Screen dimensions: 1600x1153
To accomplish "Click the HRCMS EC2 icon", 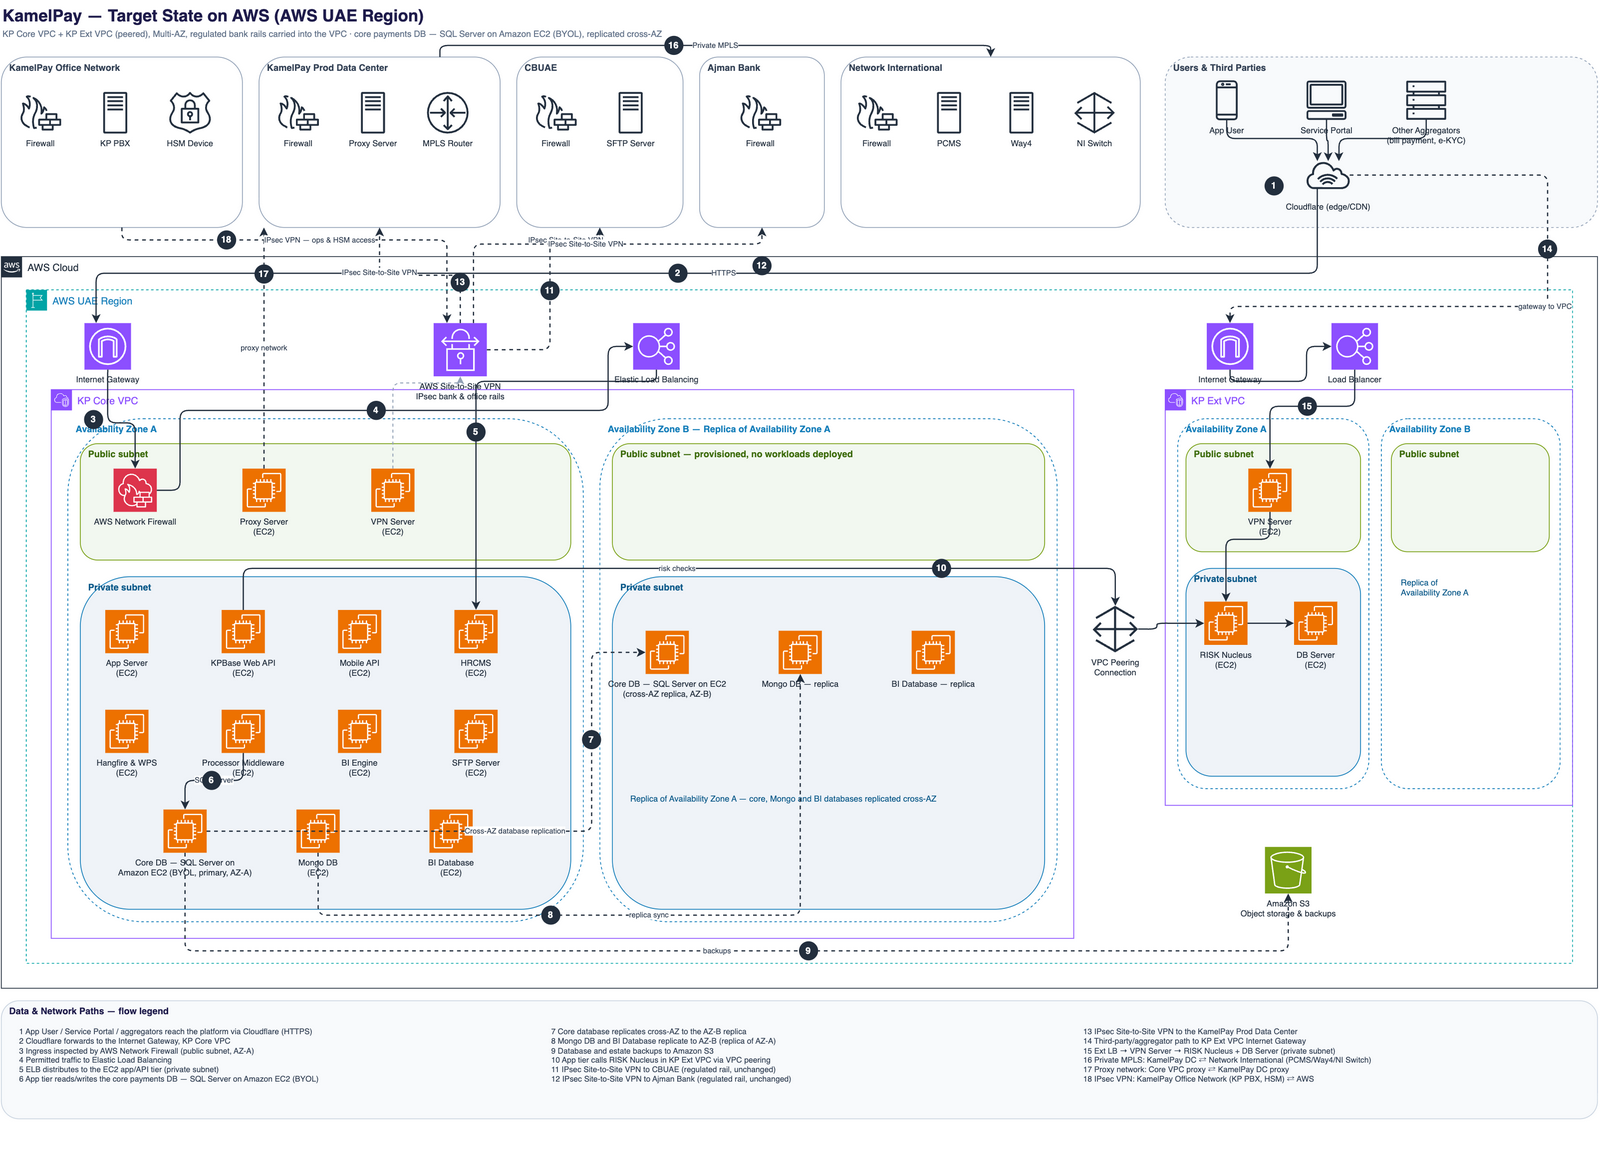I will pos(476,631).
